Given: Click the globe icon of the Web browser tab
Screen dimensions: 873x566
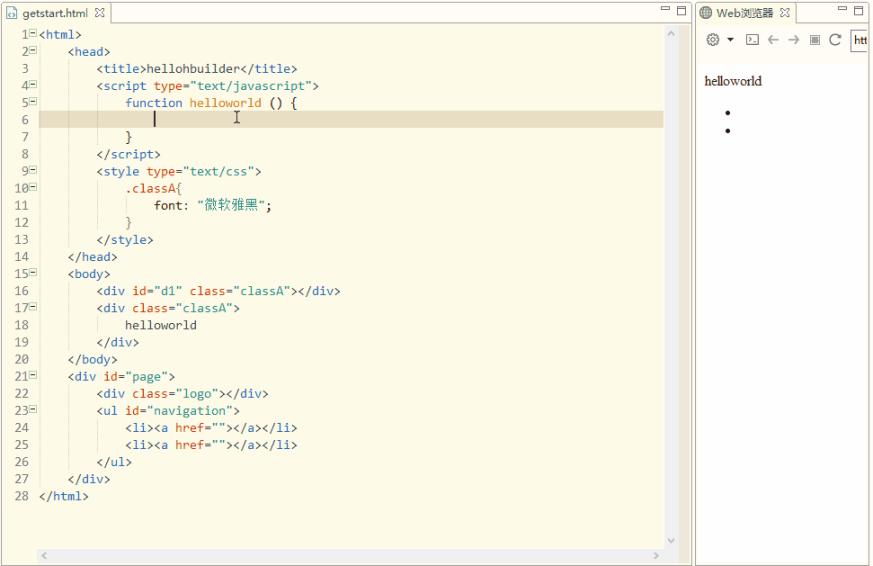Looking at the screenshot, I should pyautogui.click(x=705, y=13).
